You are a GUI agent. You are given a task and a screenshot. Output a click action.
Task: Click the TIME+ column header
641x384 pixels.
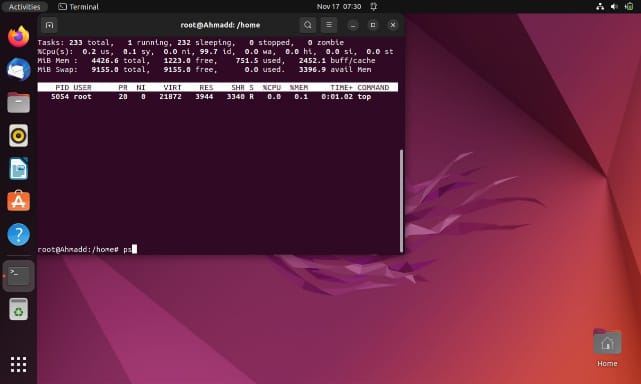[341, 88]
